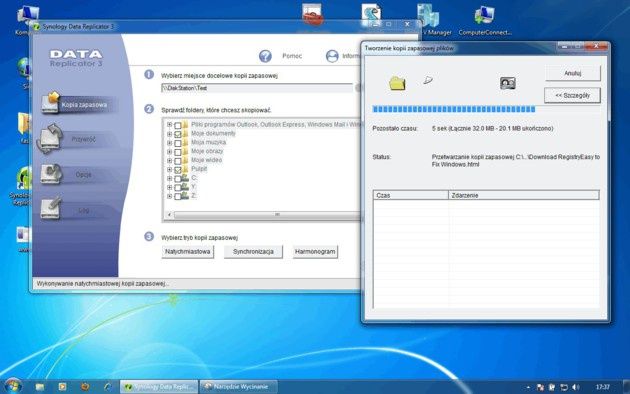
Task: Click the Start orb on the taskbar
Action: 12,386
